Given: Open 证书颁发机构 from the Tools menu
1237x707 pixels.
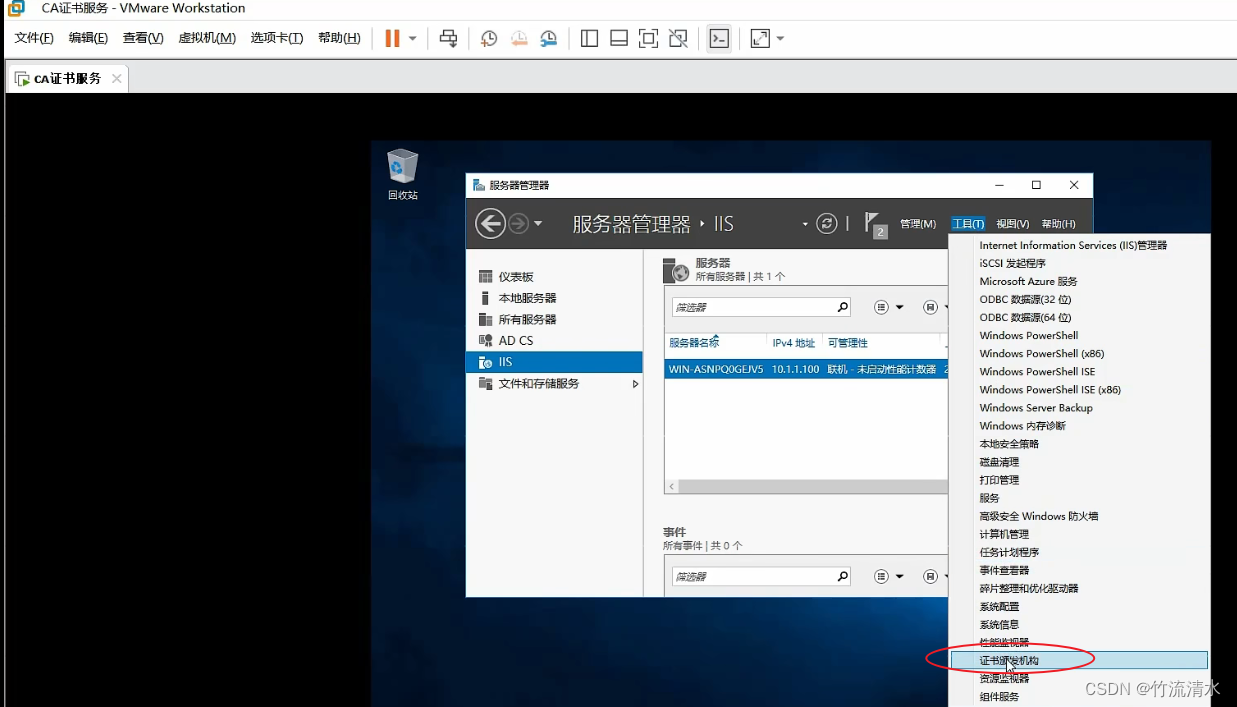Looking at the screenshot, I should tap(1079, 661).
